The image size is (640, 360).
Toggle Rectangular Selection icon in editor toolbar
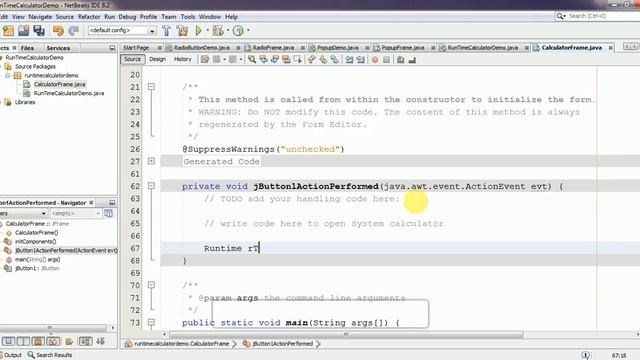(x=298, y=60)
